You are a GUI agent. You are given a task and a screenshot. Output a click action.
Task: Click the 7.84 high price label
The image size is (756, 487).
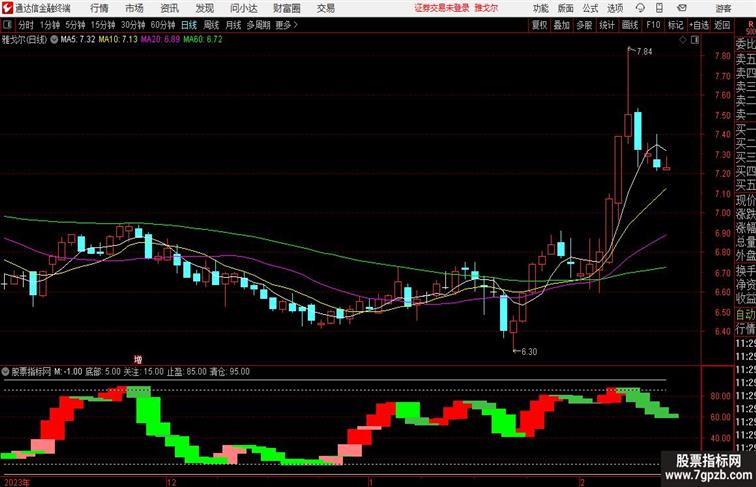(644, 52)
